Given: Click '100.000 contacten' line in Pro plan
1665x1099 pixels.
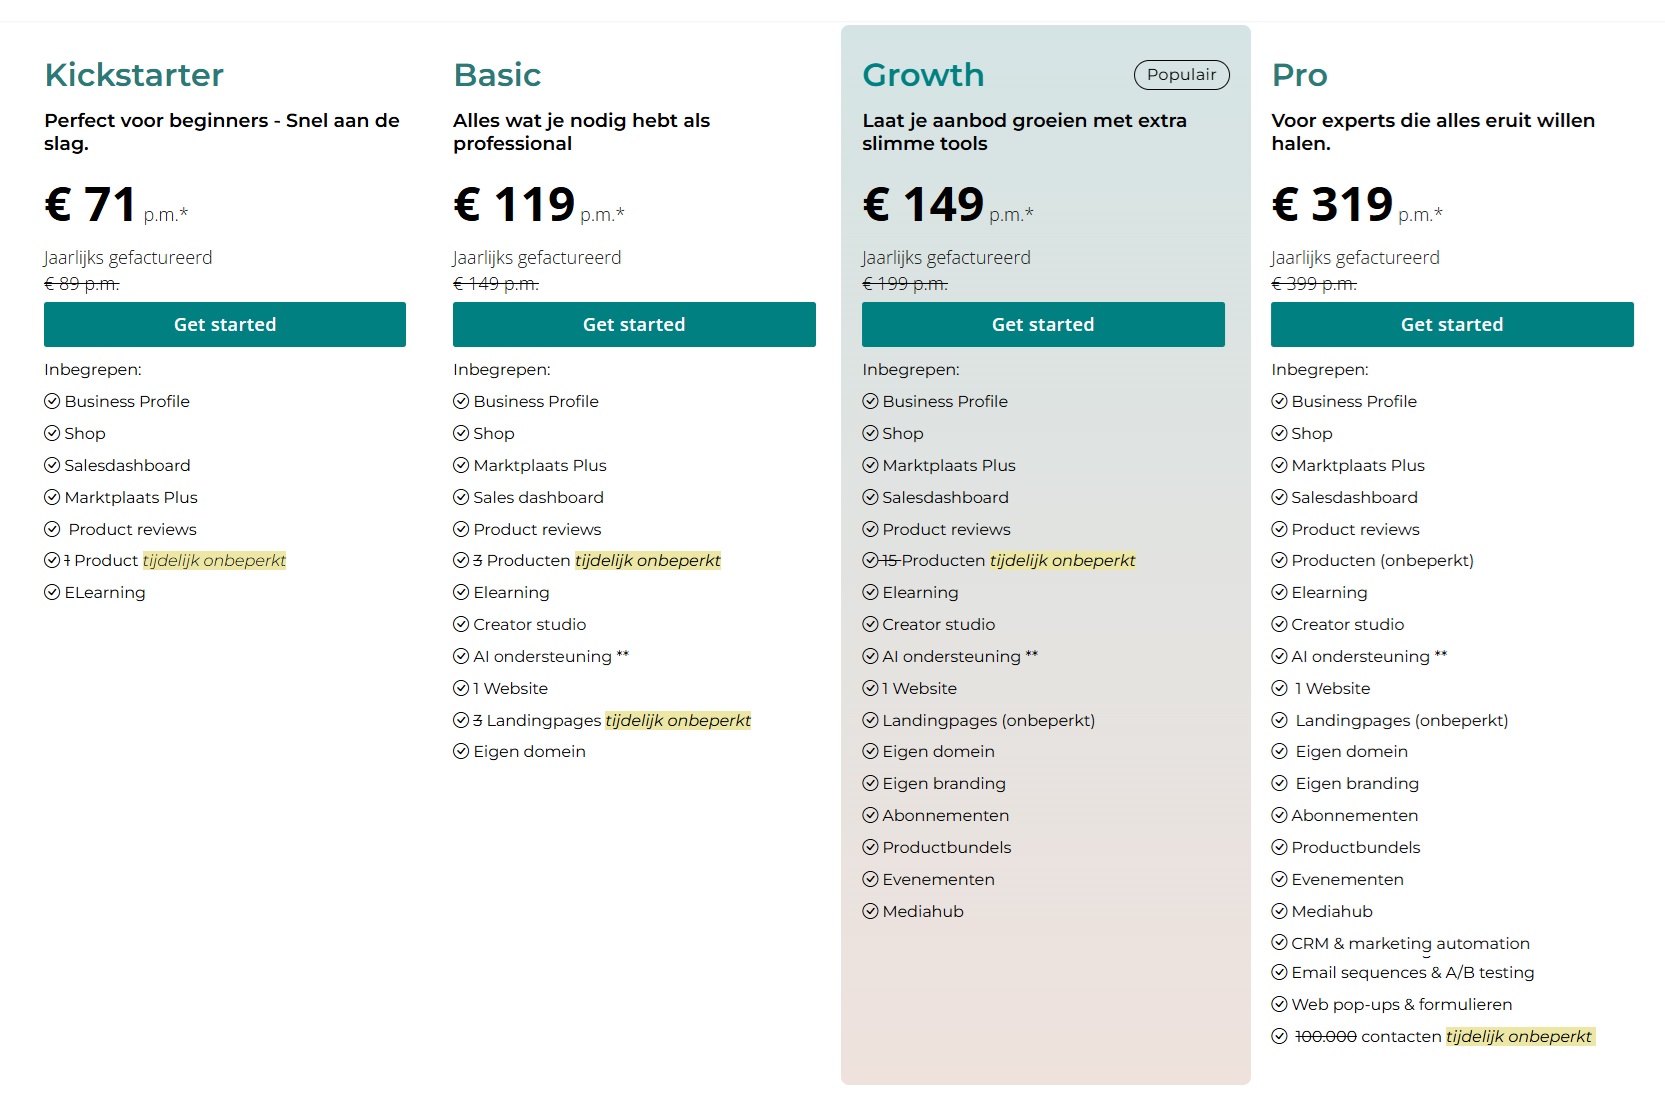Looking at the screenshot, I should (1368, 1036).
